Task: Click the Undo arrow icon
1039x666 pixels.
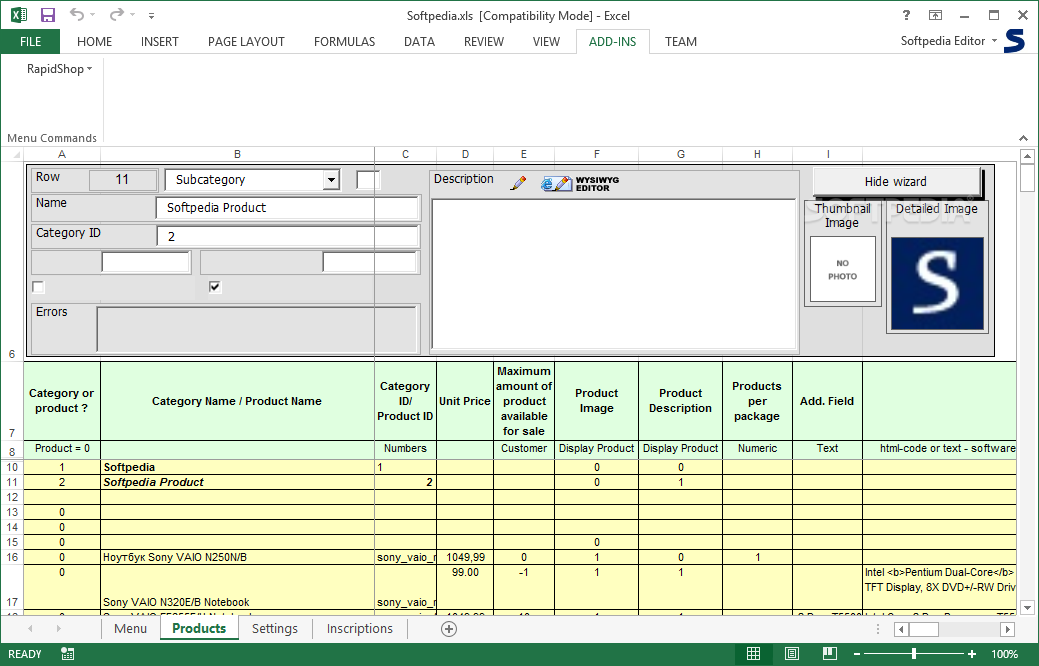Action: [78, 14]
